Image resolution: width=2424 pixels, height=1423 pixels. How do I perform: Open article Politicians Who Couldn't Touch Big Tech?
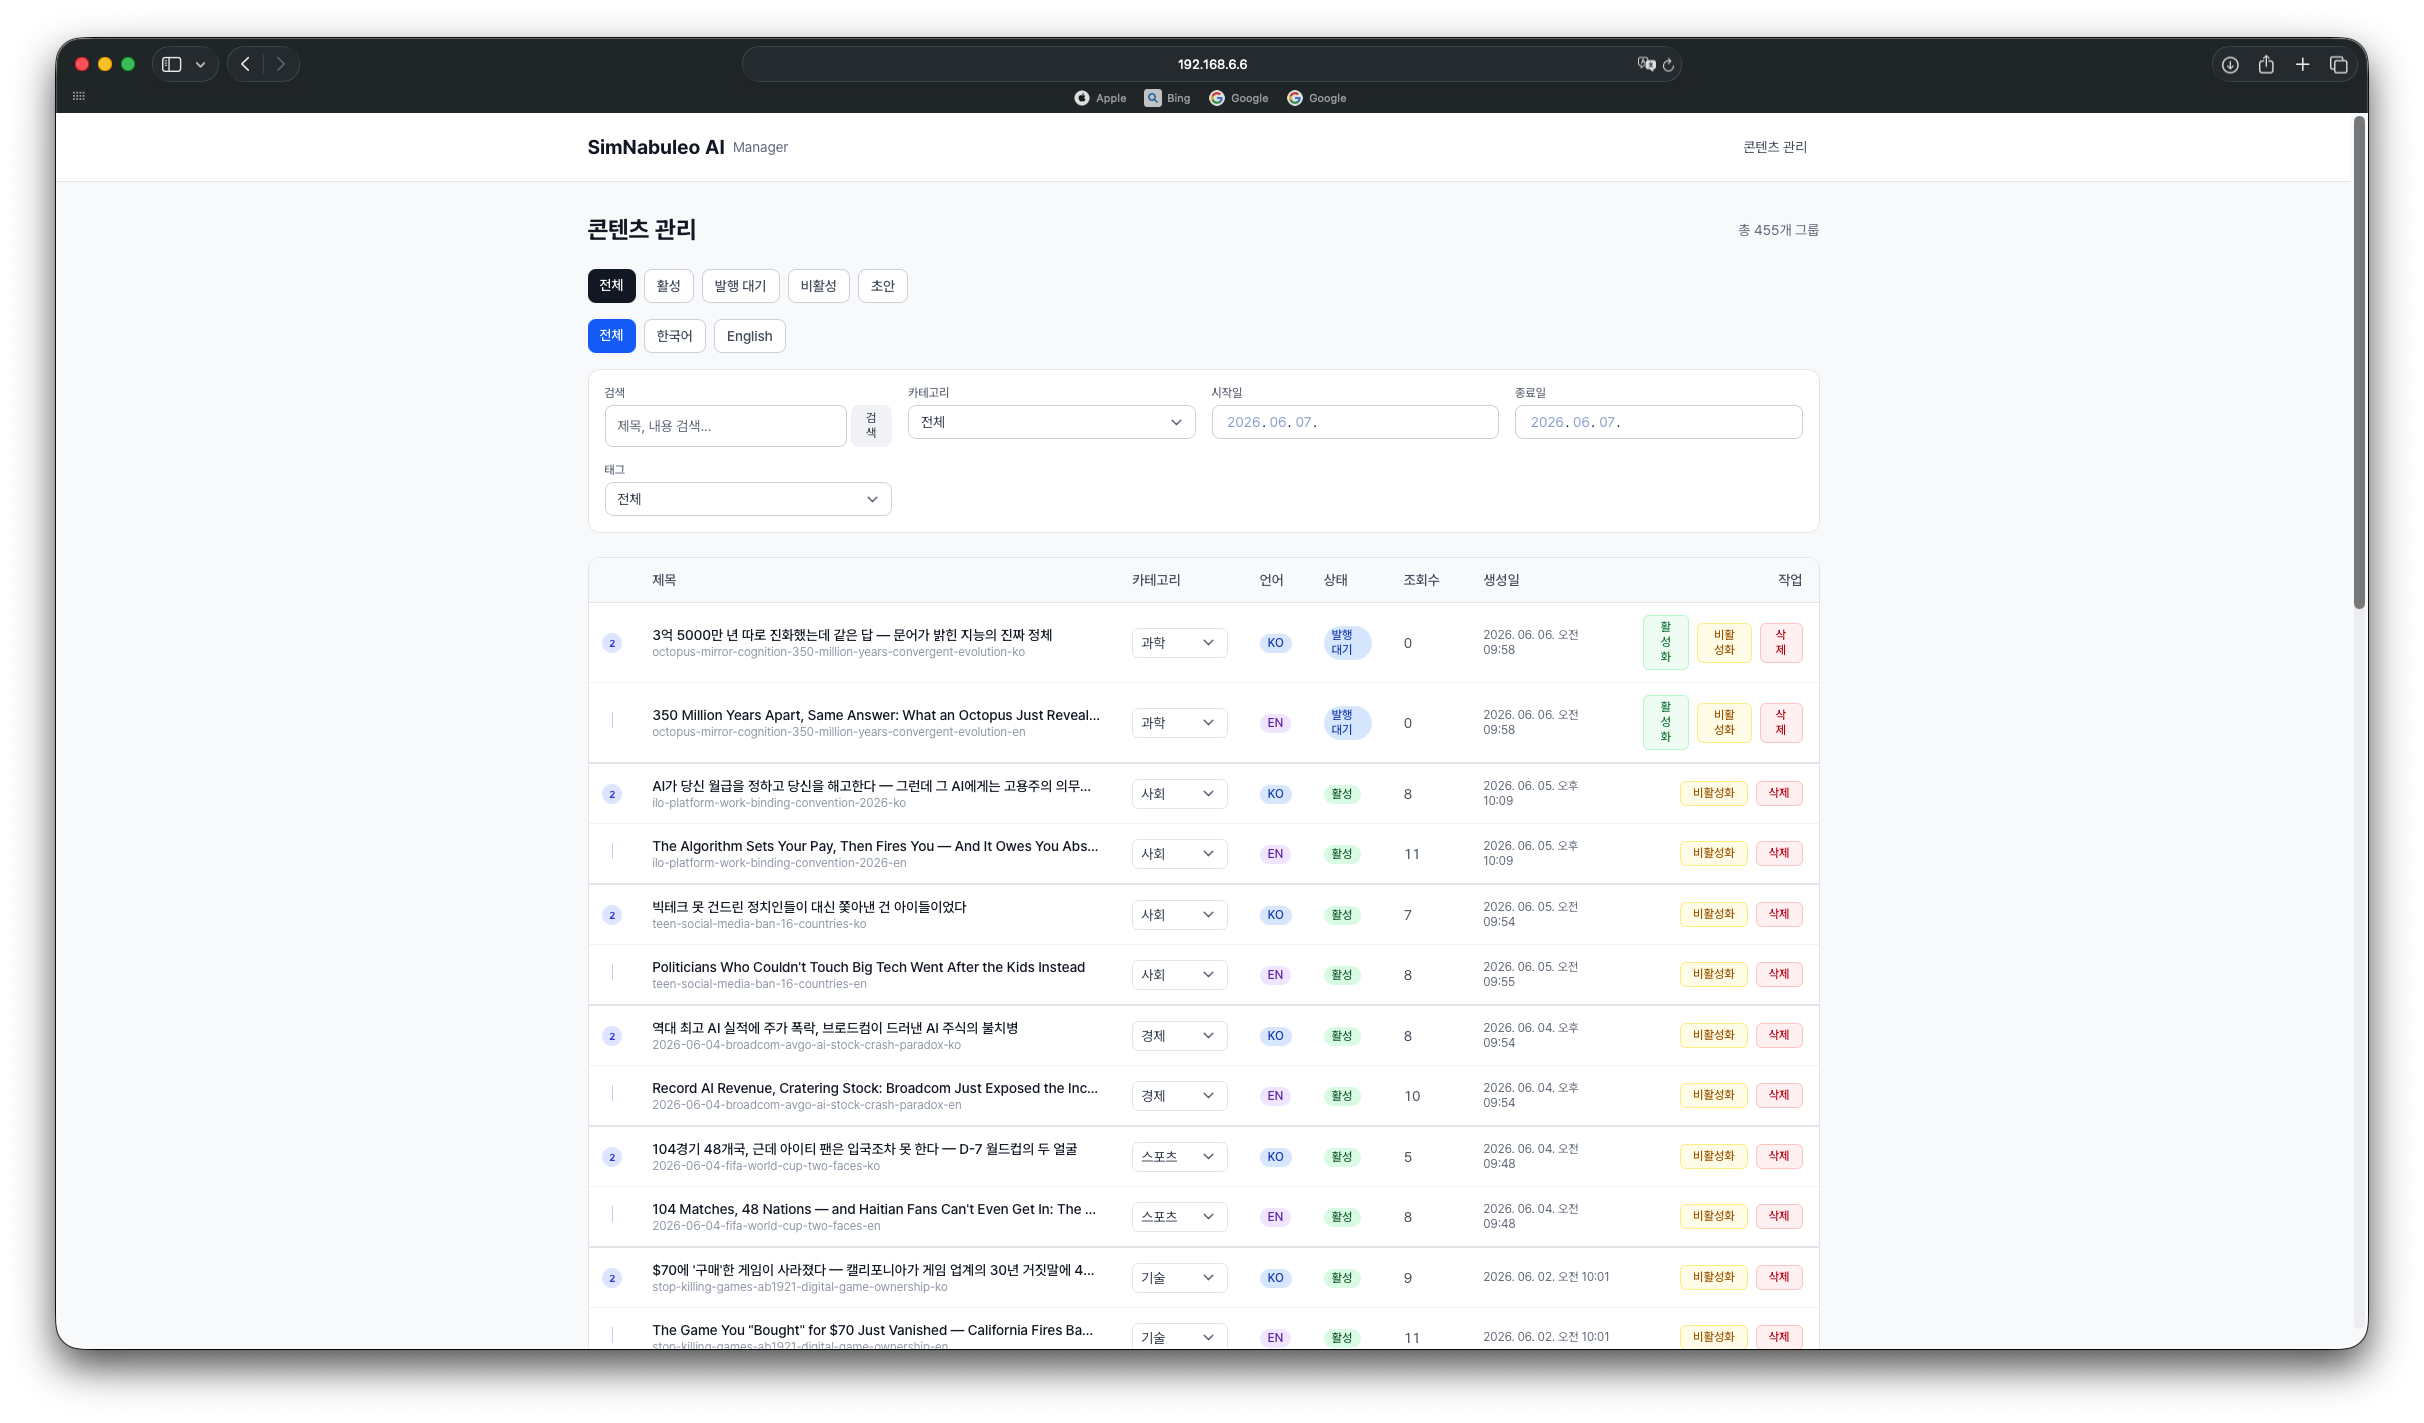pyautogui.click(x=868, y=967)
